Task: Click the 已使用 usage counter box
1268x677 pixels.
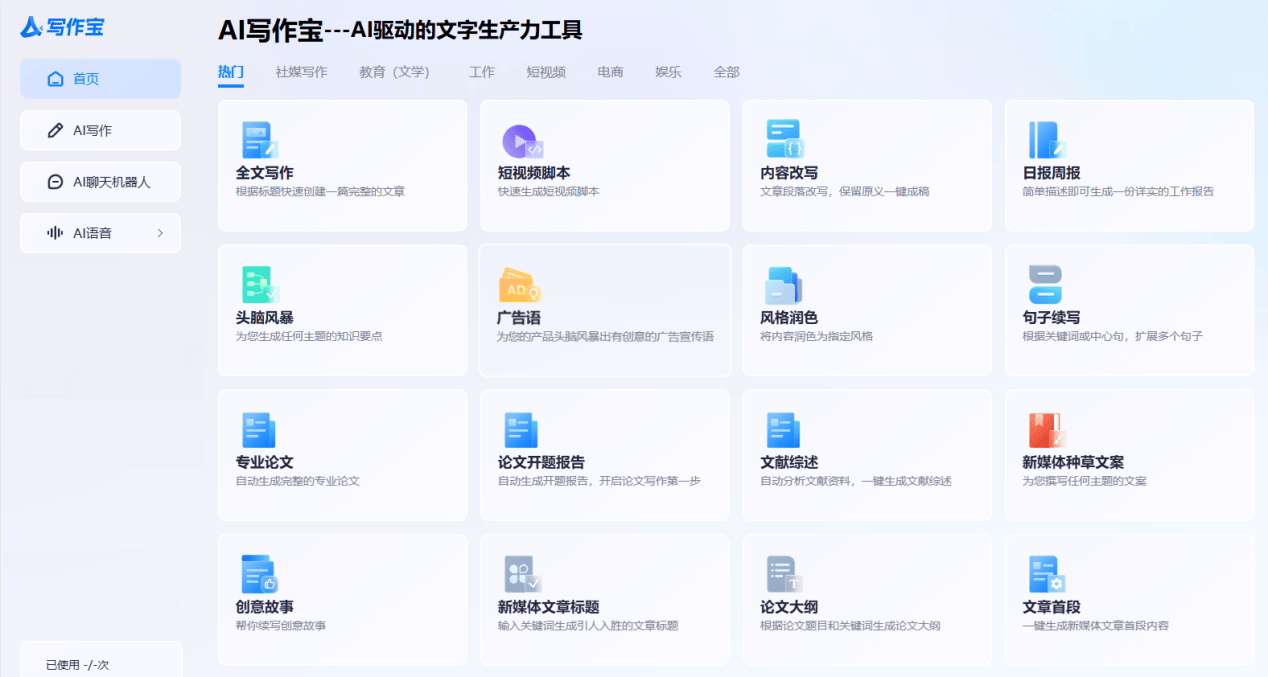Action: [101, 661]
